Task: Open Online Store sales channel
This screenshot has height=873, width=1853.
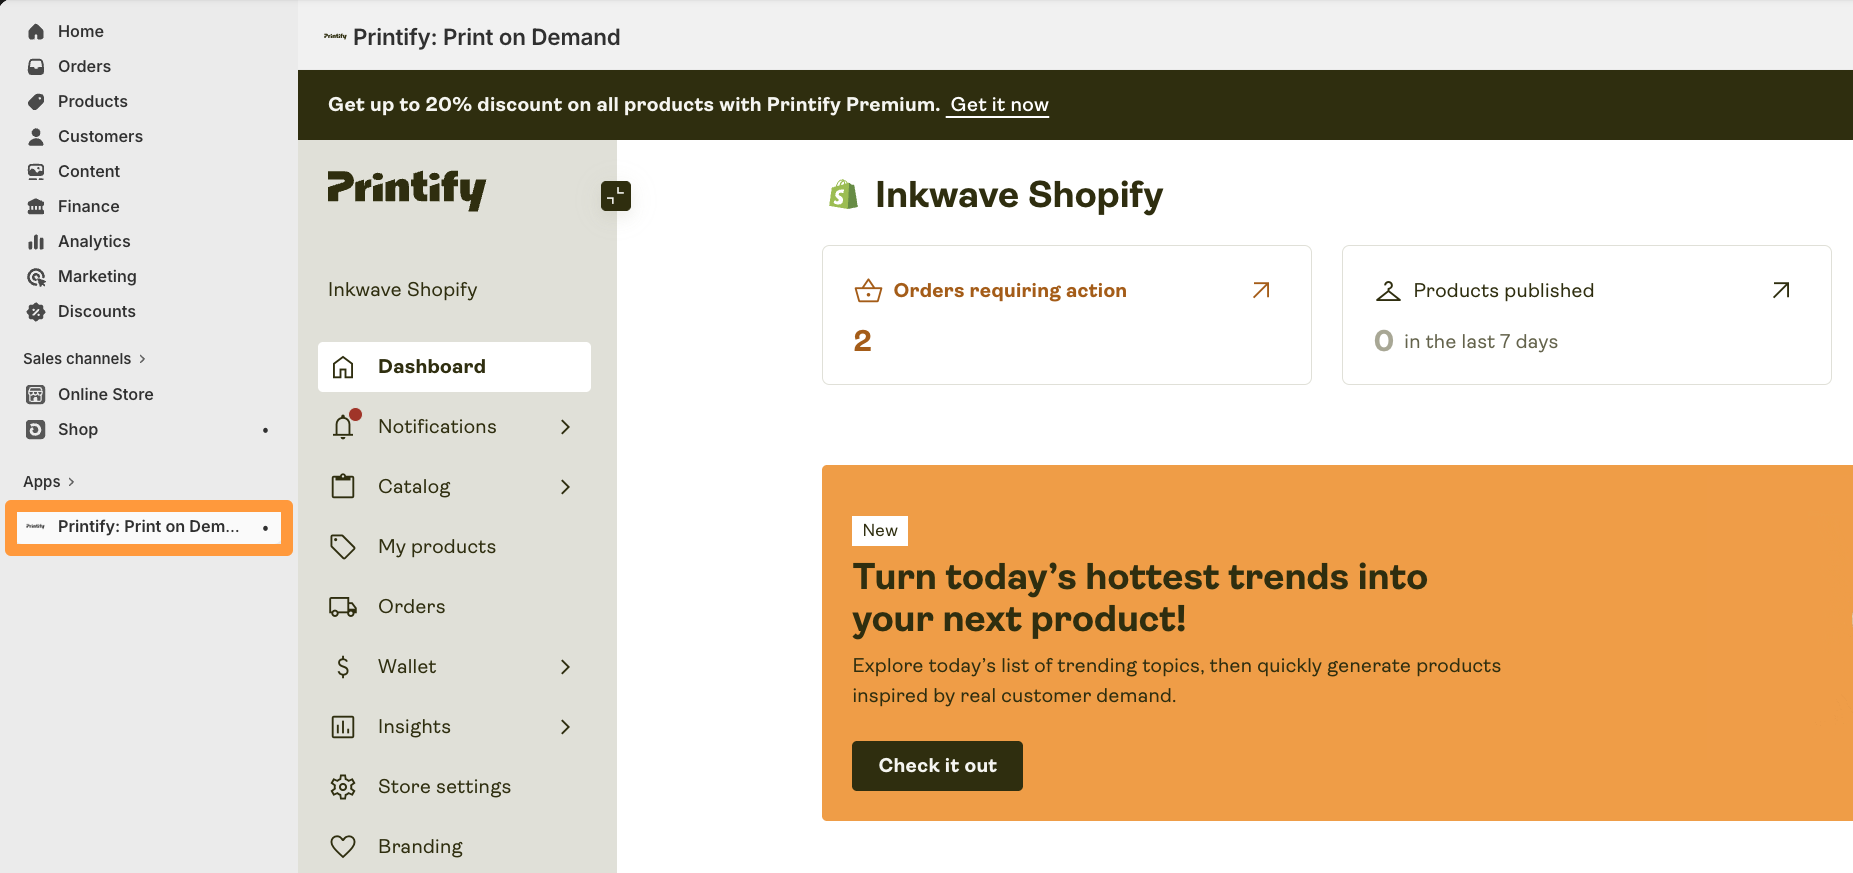Action: [x=106, y=395]
